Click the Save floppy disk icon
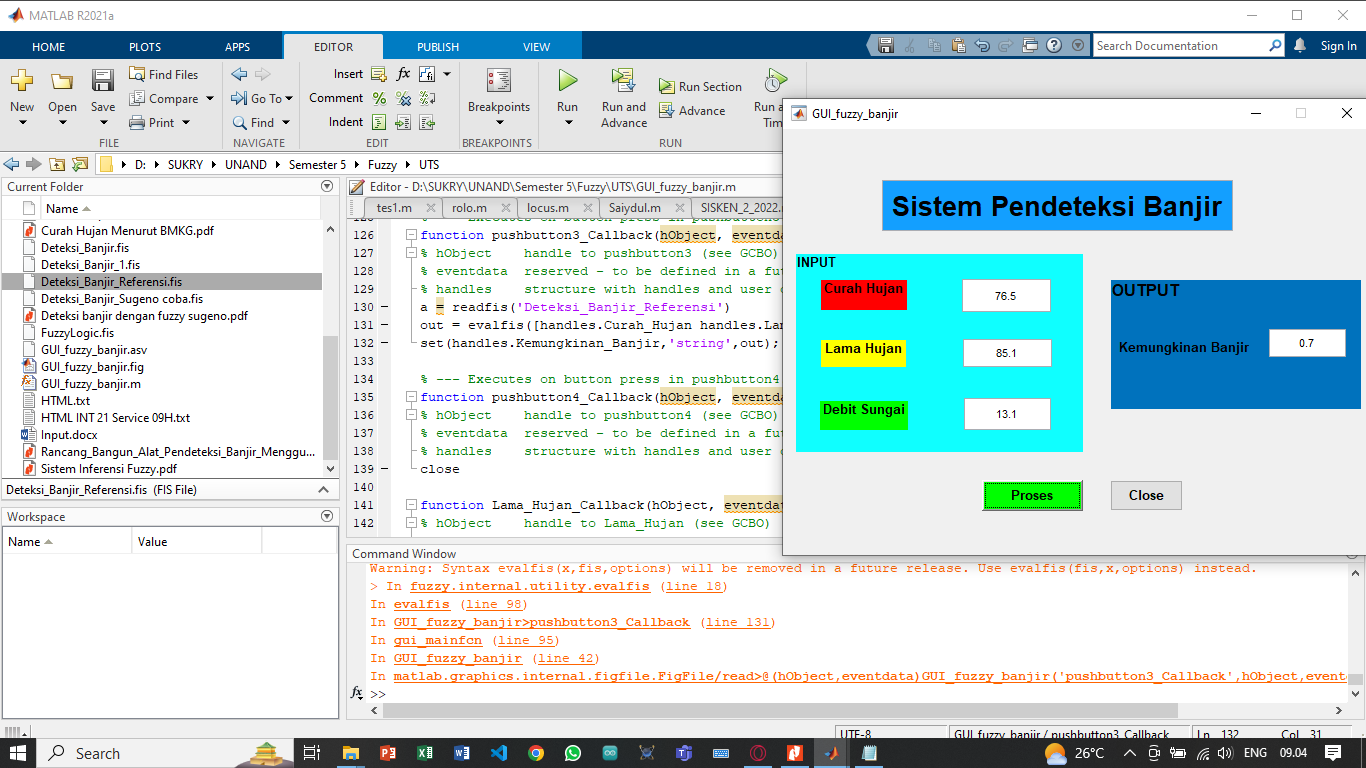Screen dimensions: 1366x768 [103, 81]
